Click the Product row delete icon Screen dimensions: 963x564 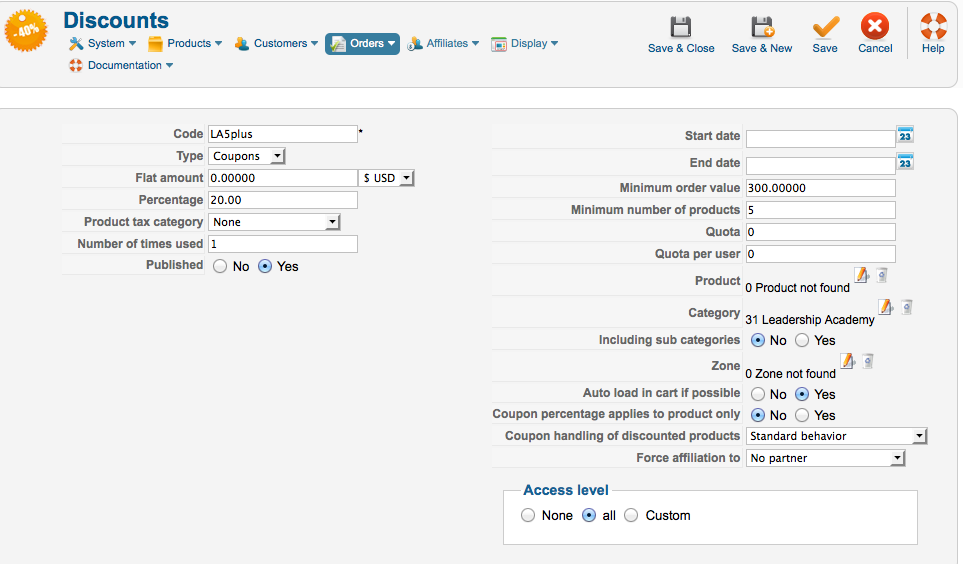click(x=882, y=275)
